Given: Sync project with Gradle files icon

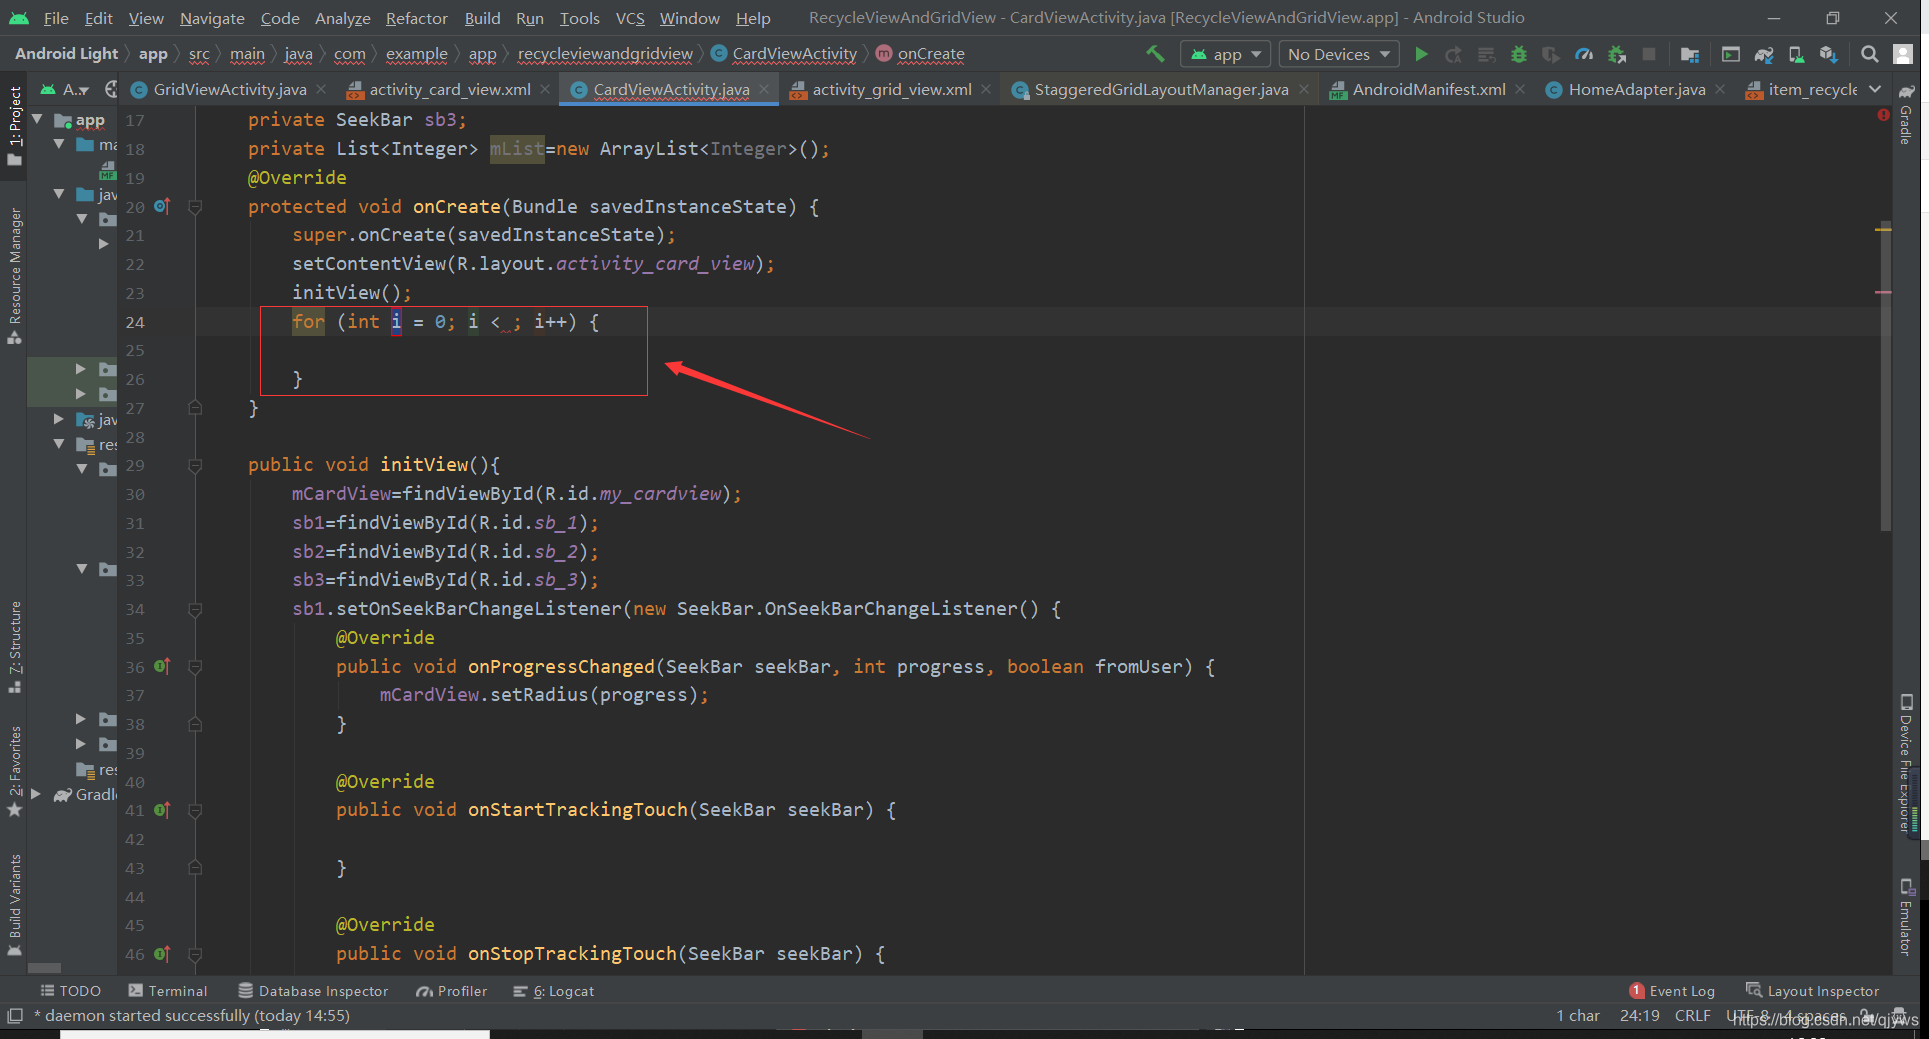Looking at the screenshot, I should pyautogui.click(x=1764, y=54).
